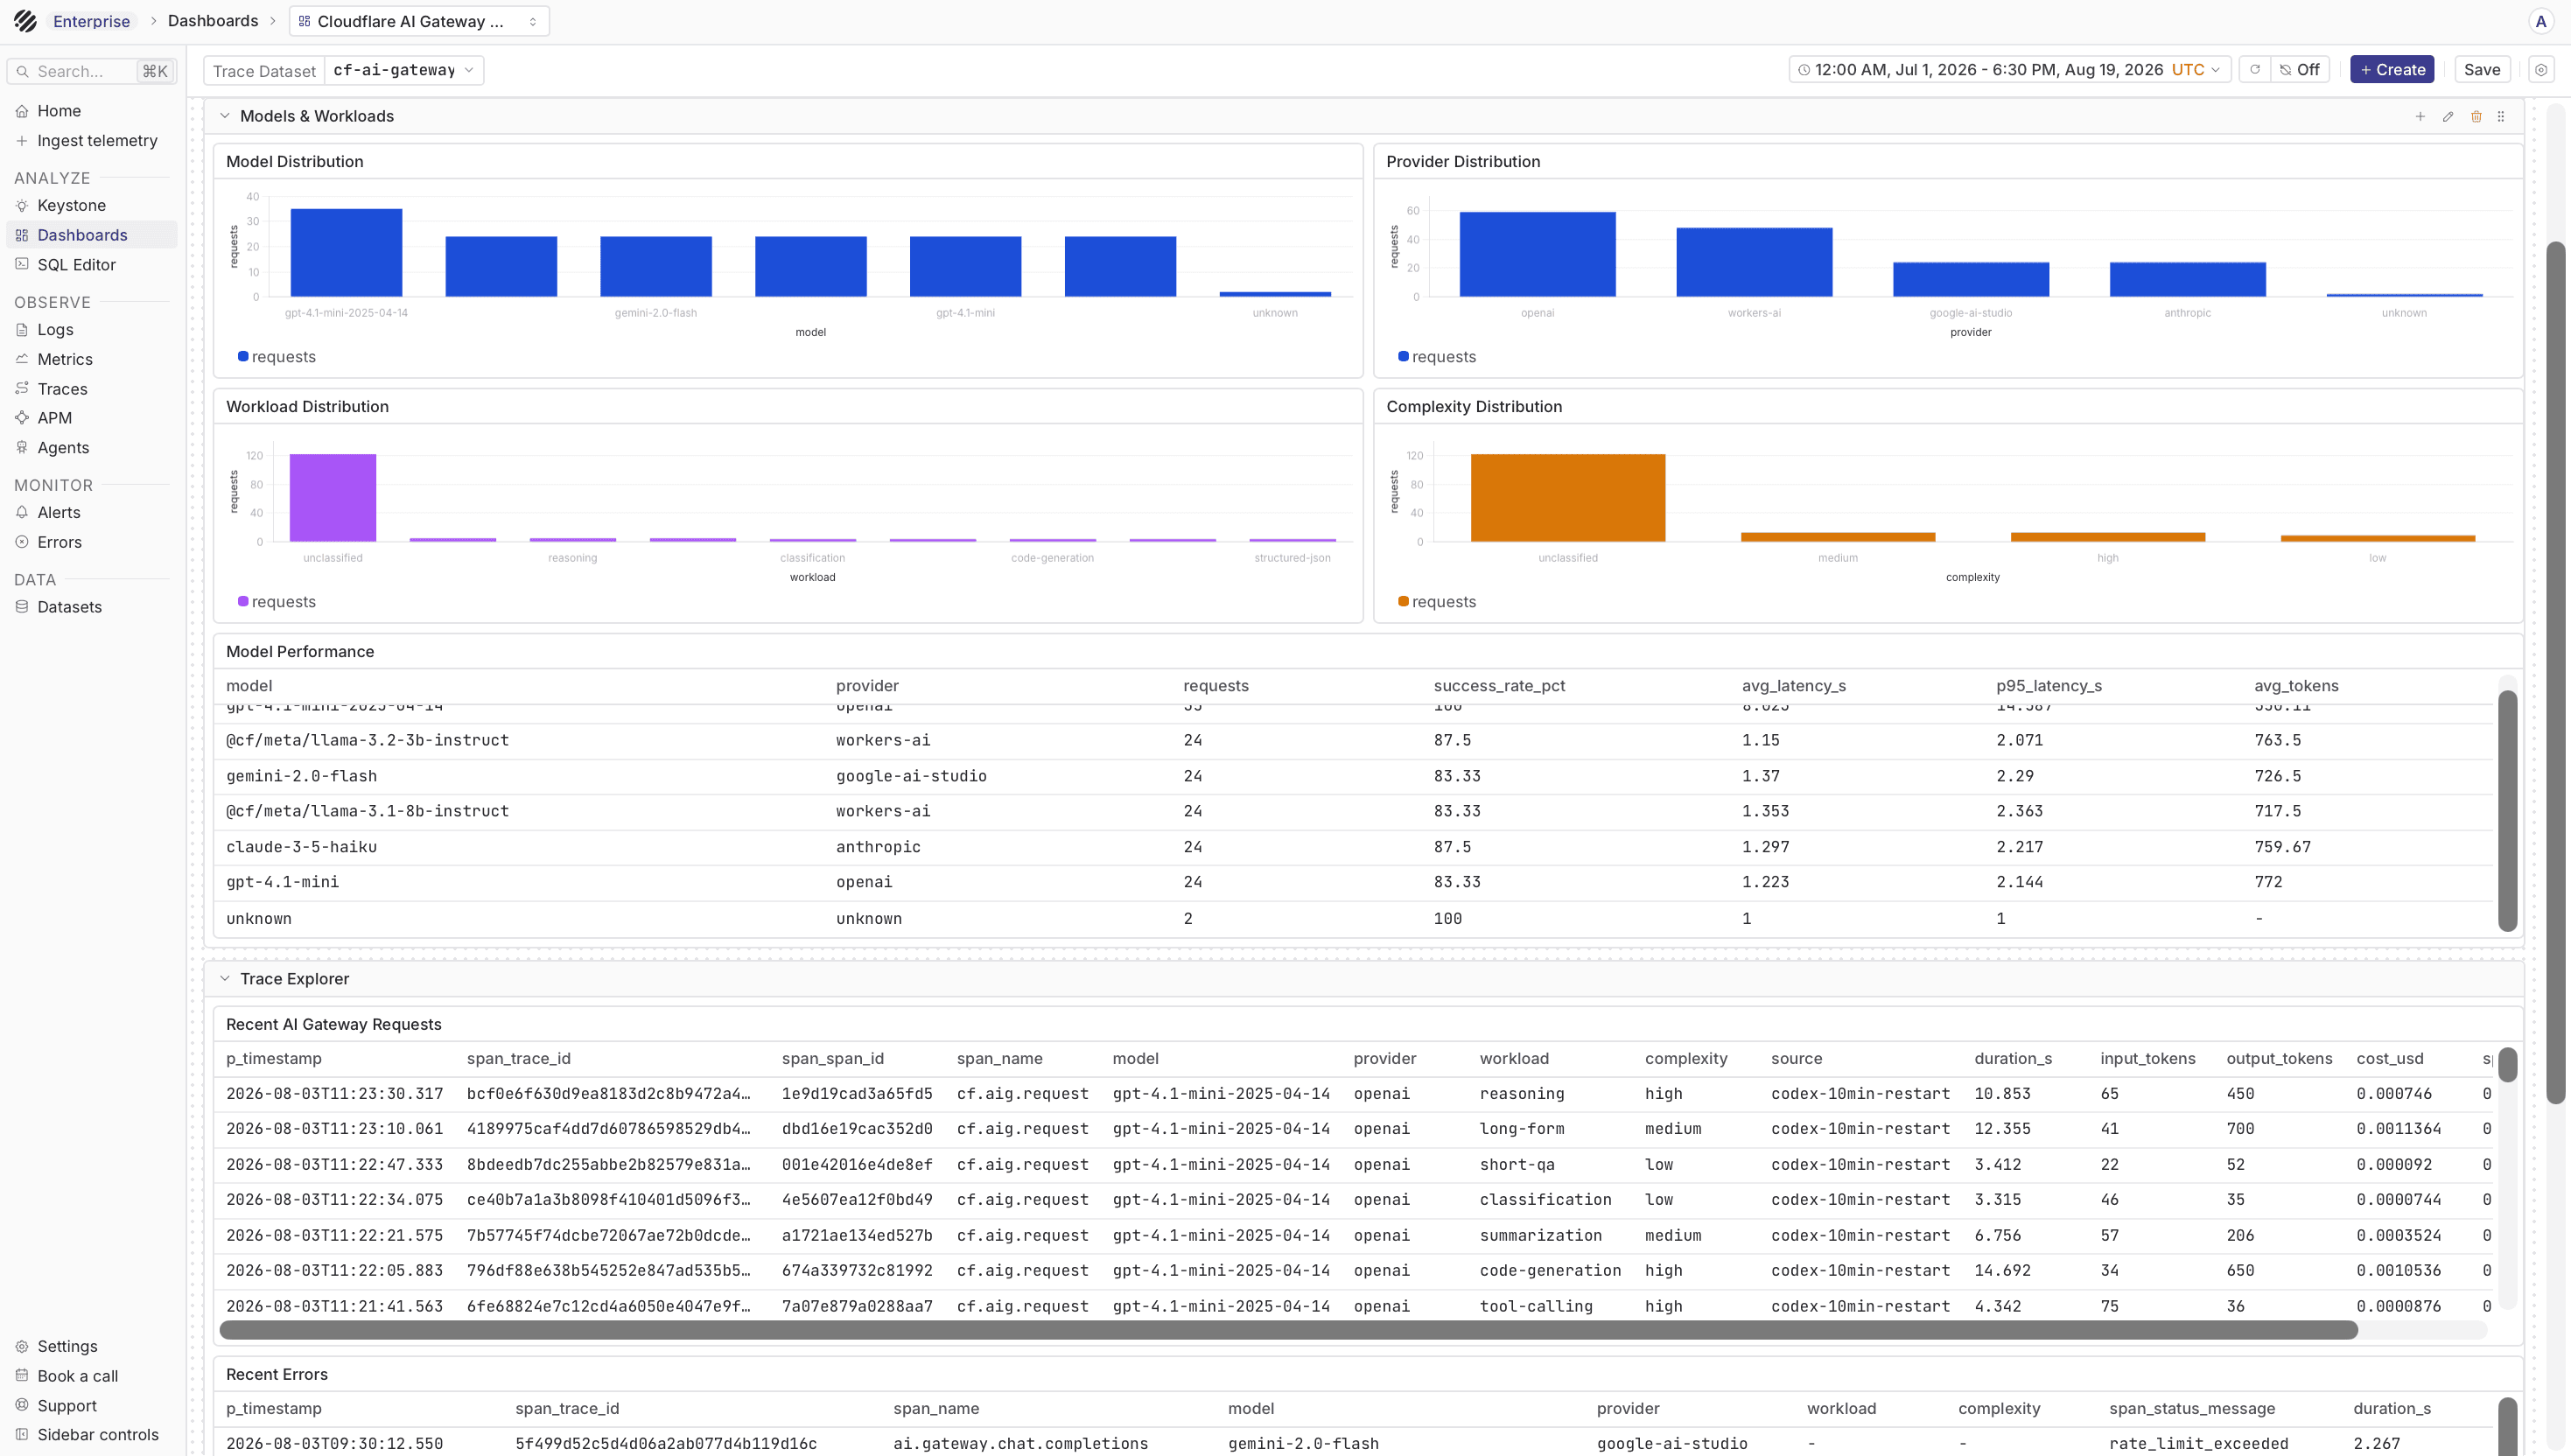2571x1456 pixels.
Task: Click the Create button
Action: pyautogui.click(x=2392, y=70)
